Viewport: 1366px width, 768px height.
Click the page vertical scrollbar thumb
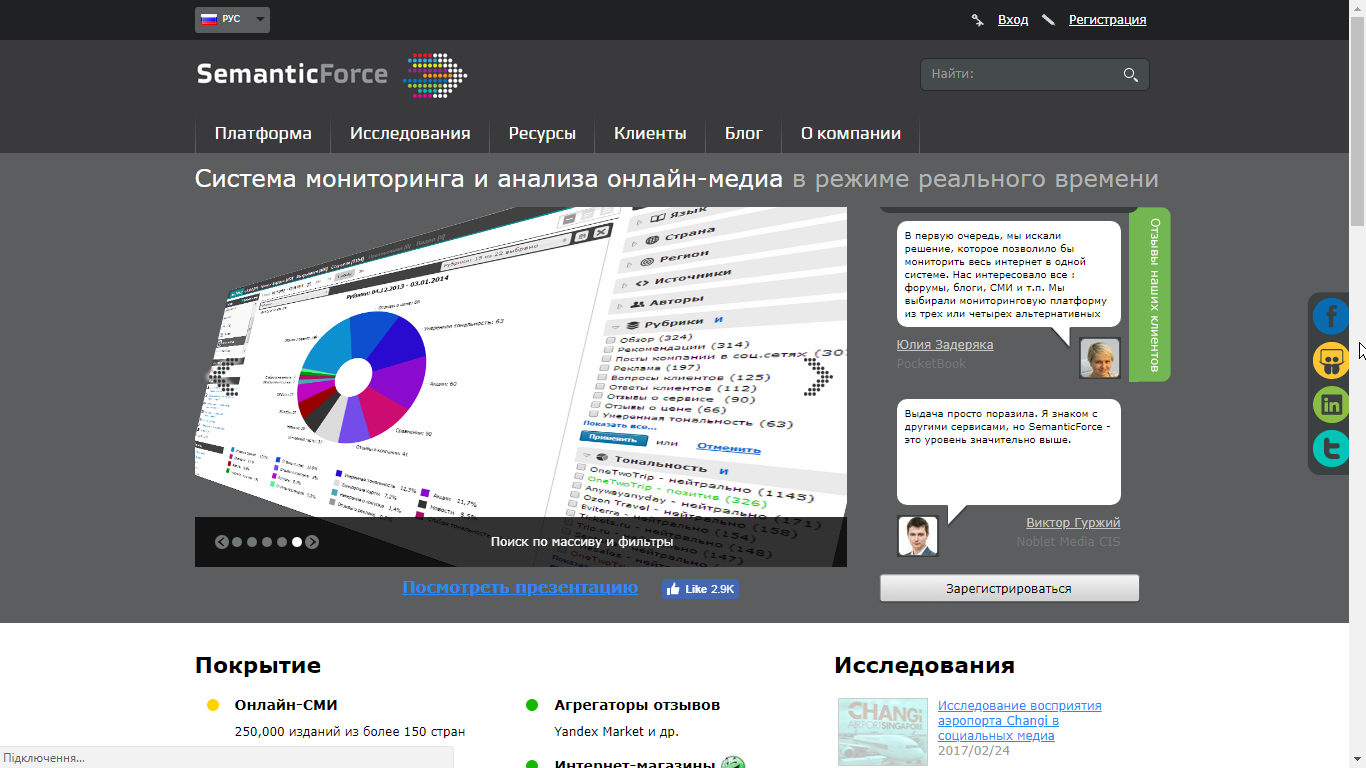click(1358, 120)
